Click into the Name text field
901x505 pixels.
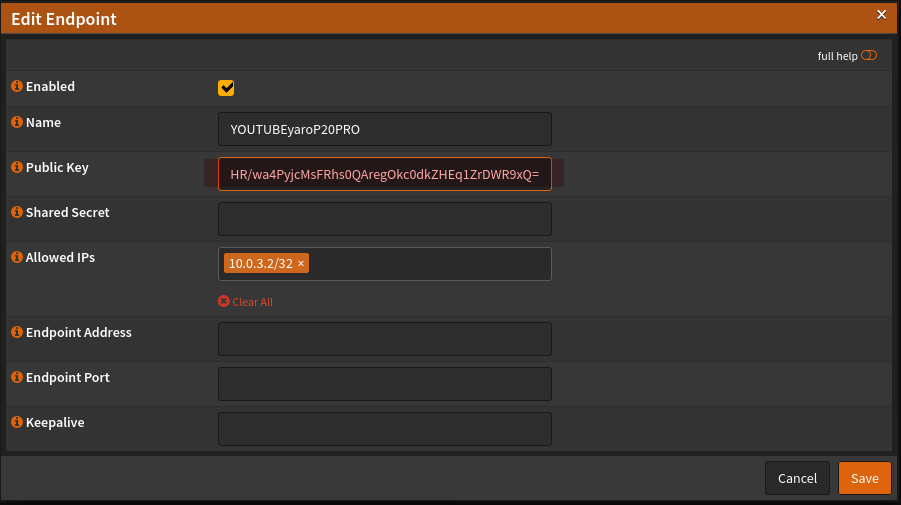(x=384, y=129)
